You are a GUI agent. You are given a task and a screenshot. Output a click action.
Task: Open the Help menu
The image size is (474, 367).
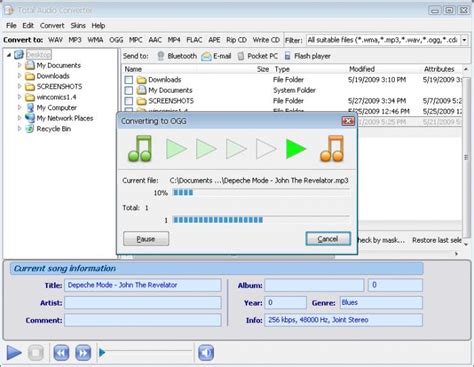[x=98, y=26]
